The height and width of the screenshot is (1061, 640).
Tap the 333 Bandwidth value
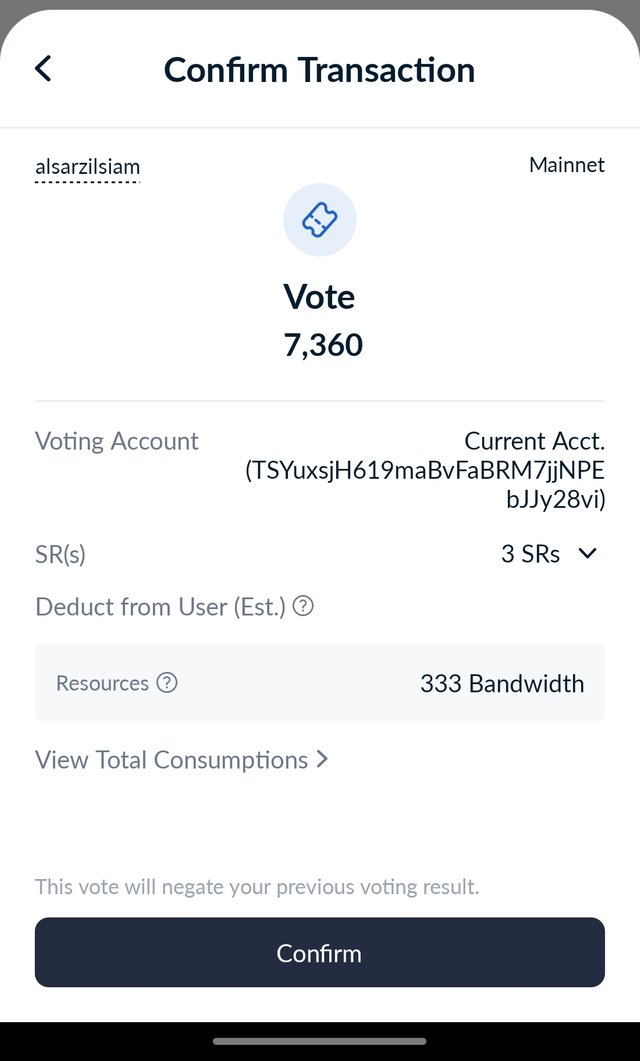tap(502, 683)
